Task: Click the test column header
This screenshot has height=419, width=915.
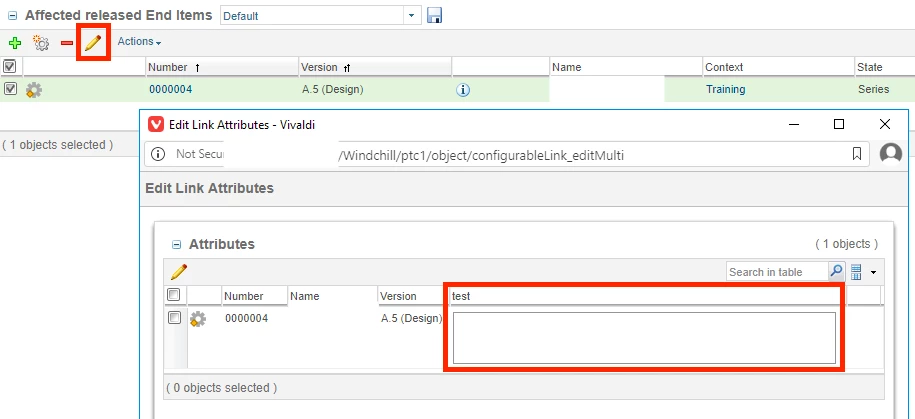Action: [x=647, y=296]
